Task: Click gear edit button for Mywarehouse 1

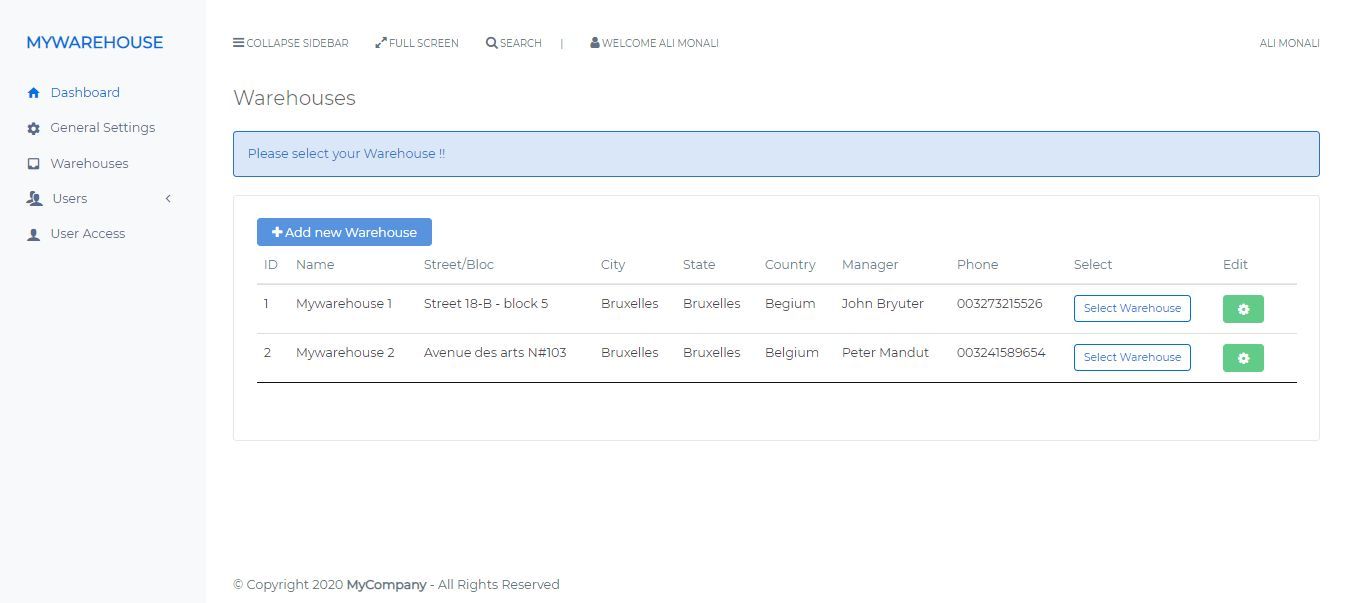Action: (x=1243, y=309)
